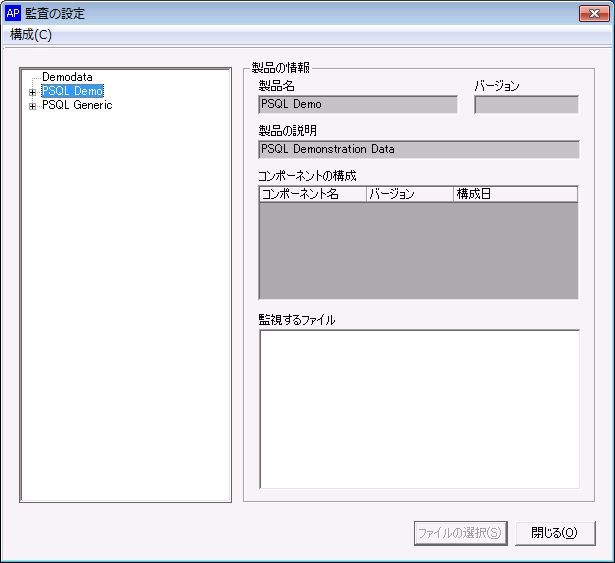The width and height of the screenshot is (615, 563).
Task: Click the 構成日 column header
Action: click(514, 194)
